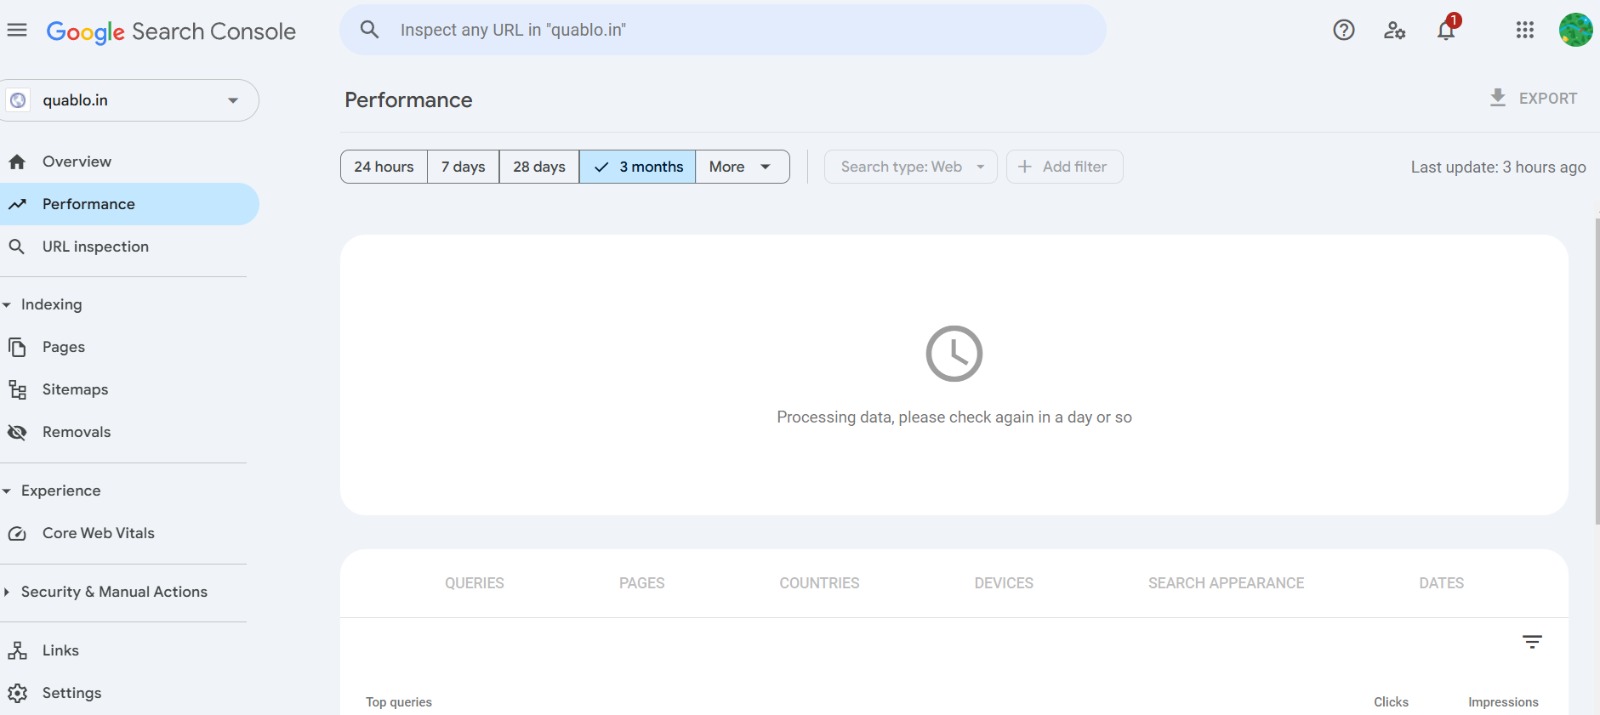Switch to the Queries tab

tap(475, 583)
